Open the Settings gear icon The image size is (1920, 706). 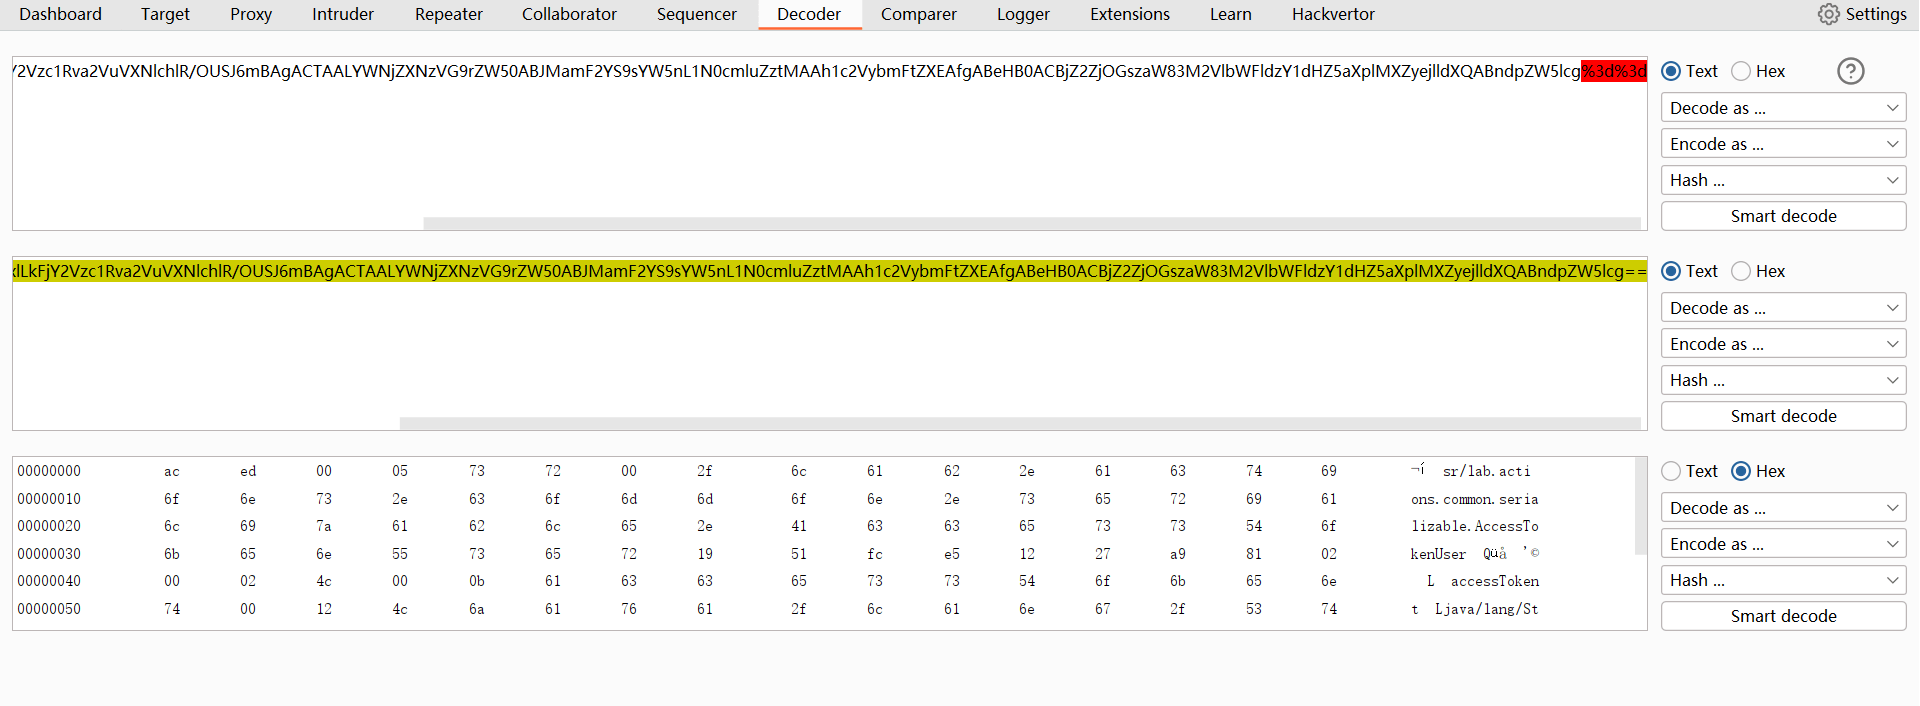1828,14
